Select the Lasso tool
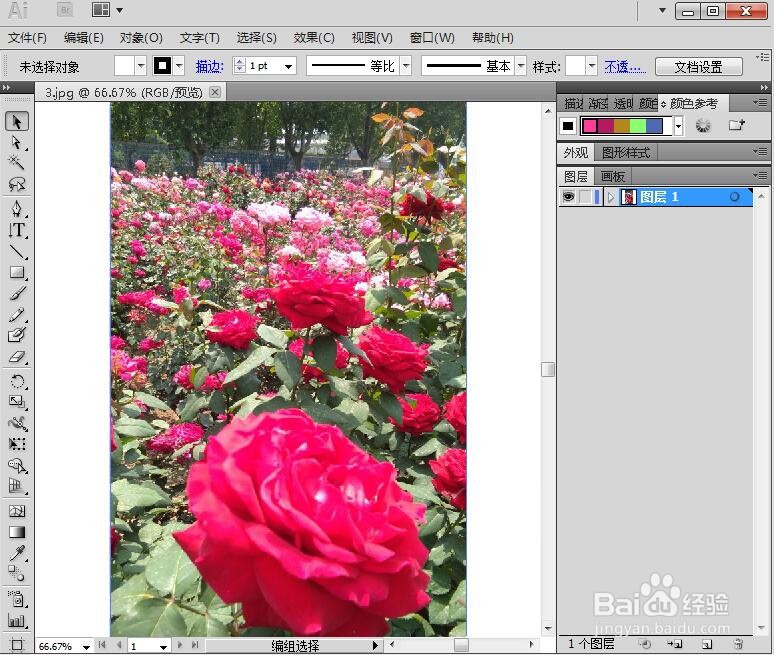774x655 pixels. coord(17,184)
